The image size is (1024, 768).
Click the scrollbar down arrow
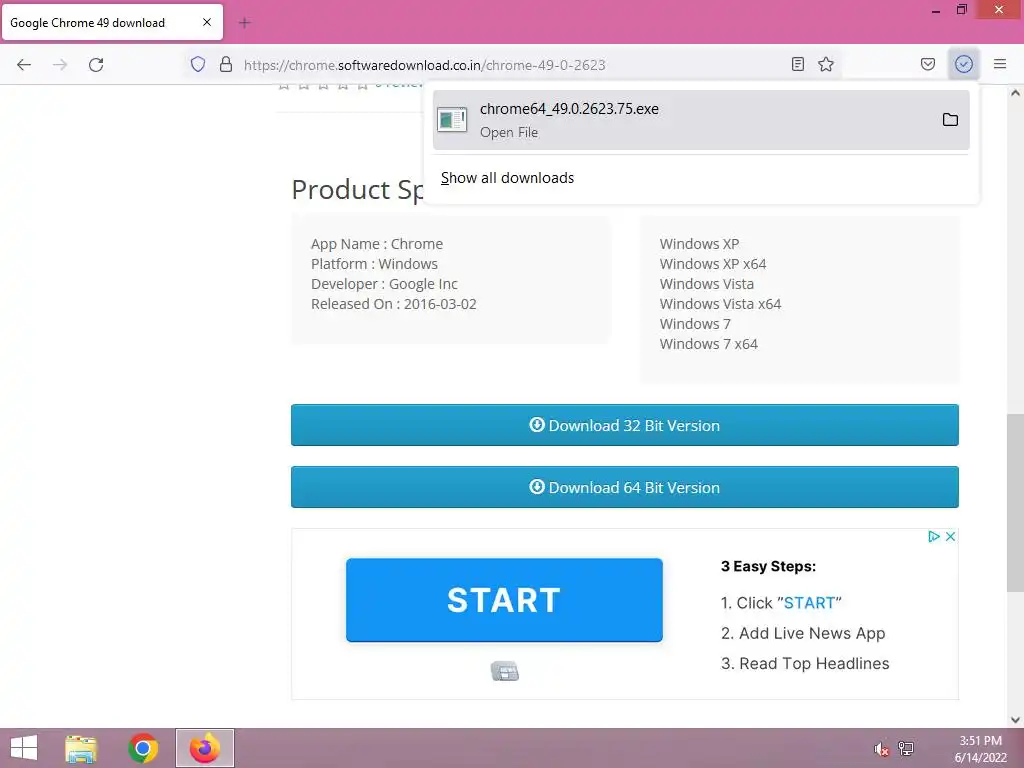[x=1015, y=720]
